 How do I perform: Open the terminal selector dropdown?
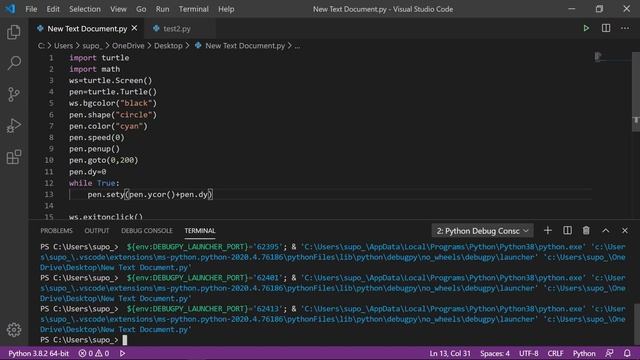pyautogui.click(x=482, y=231)
